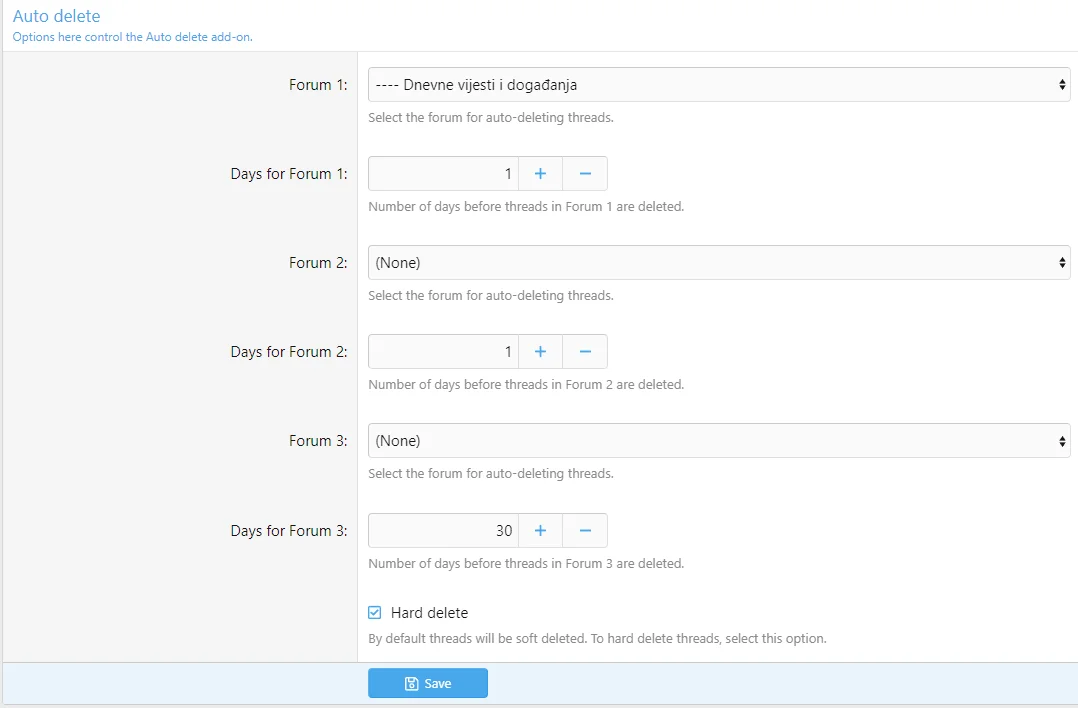
Task: Open the Forum 1 dropdown
Action: pyautogui.click(x=718, y=85)
